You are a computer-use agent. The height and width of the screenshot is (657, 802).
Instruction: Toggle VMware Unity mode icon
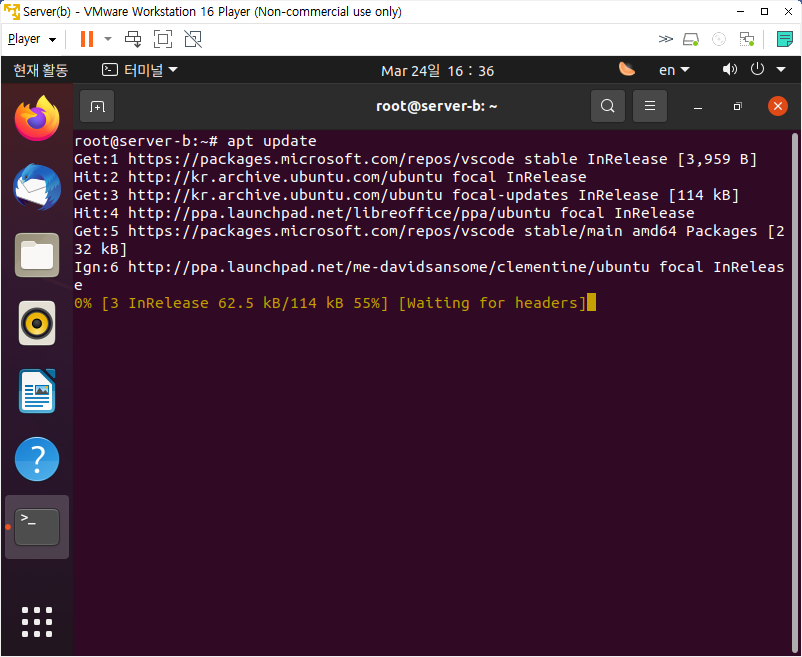tap(193, 39)
